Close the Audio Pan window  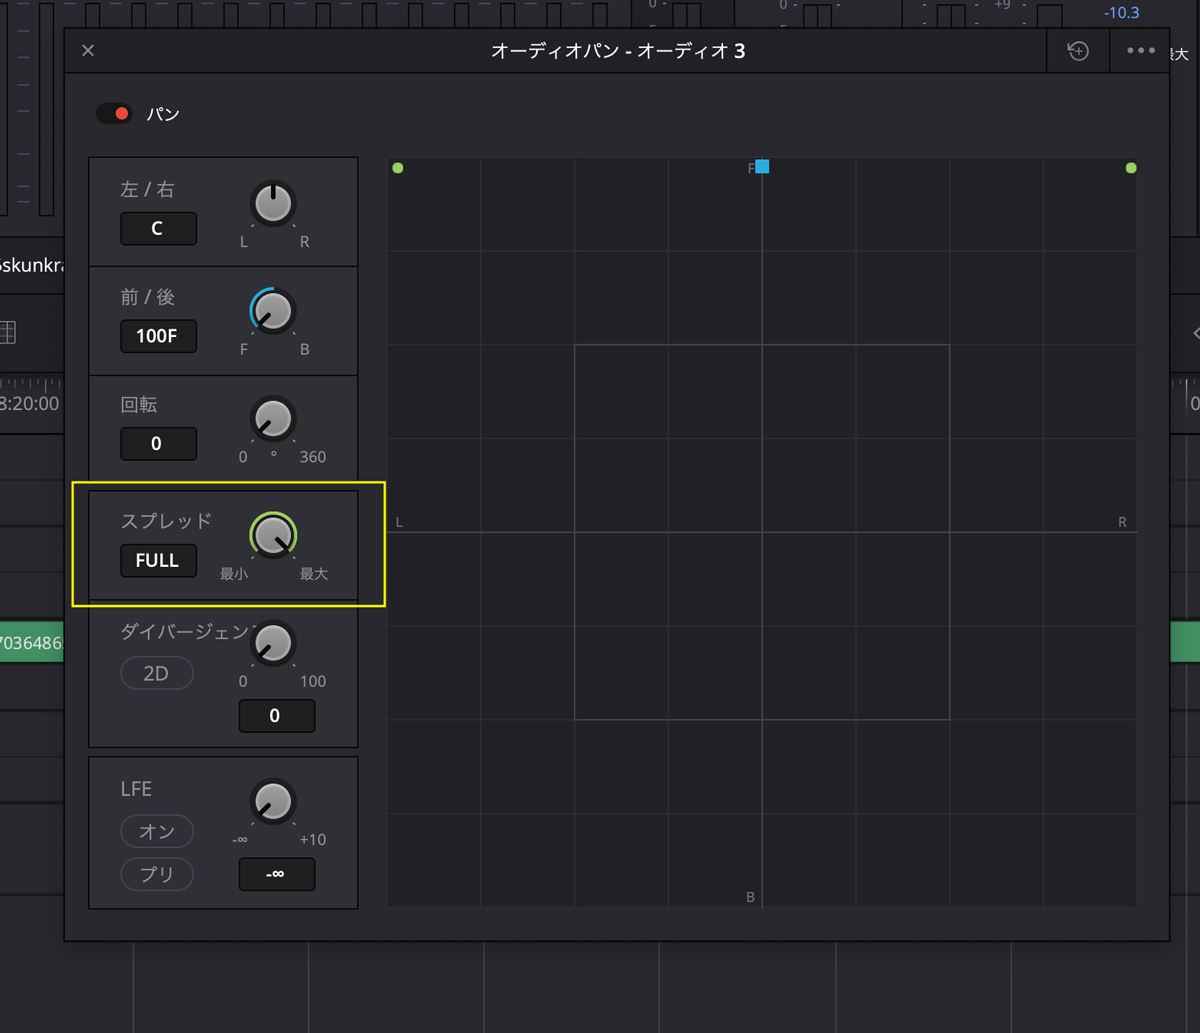(x=88, y=51)
